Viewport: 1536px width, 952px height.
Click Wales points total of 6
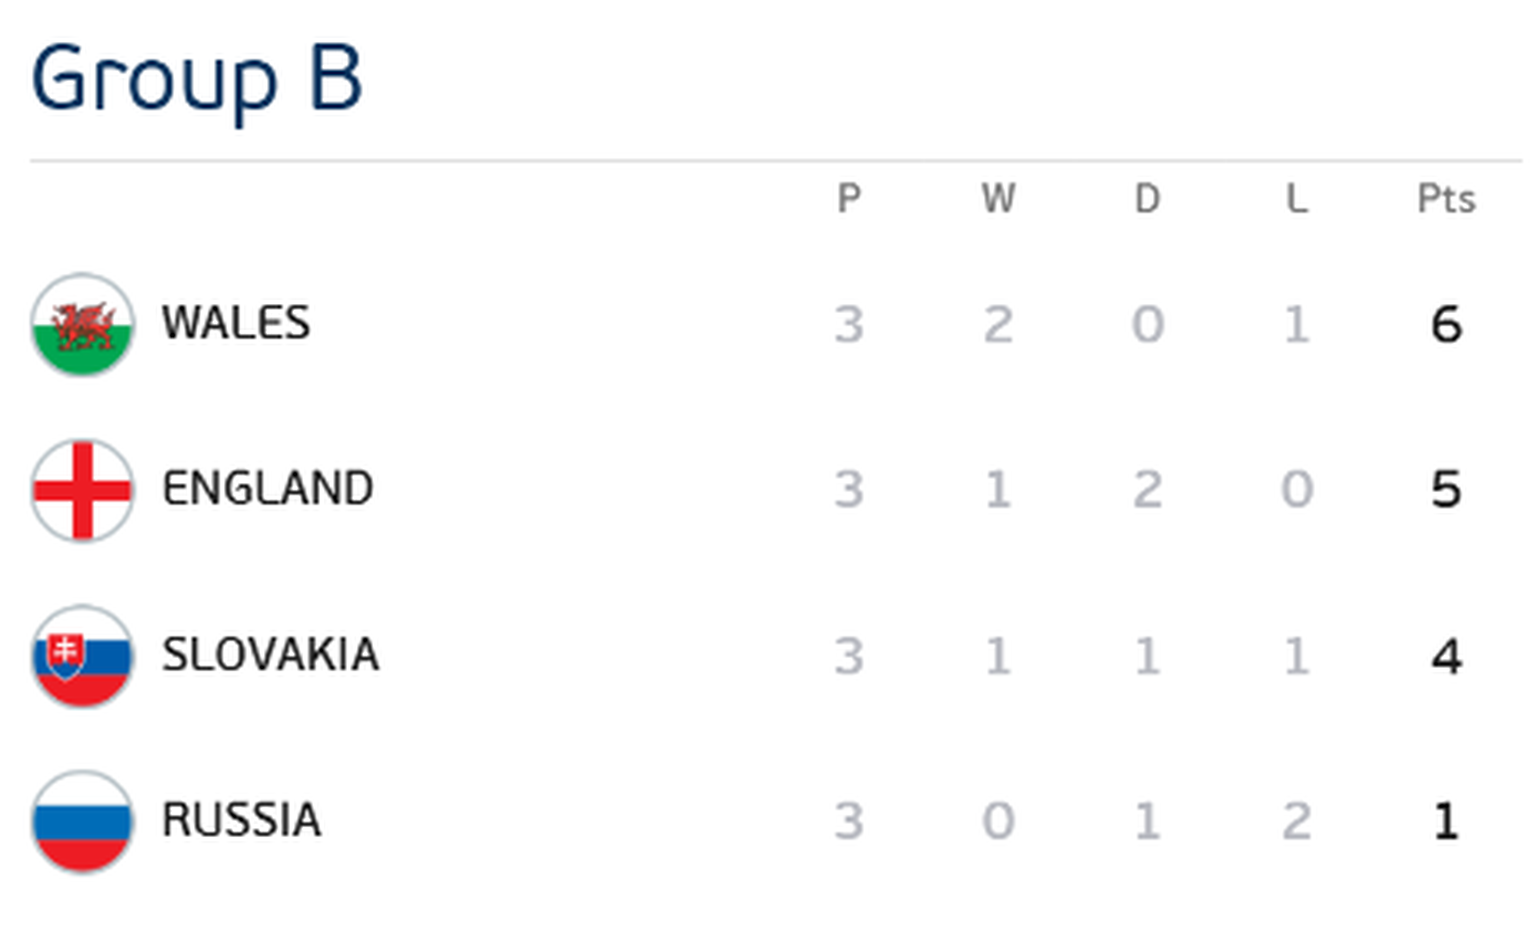pos(1446,324)
